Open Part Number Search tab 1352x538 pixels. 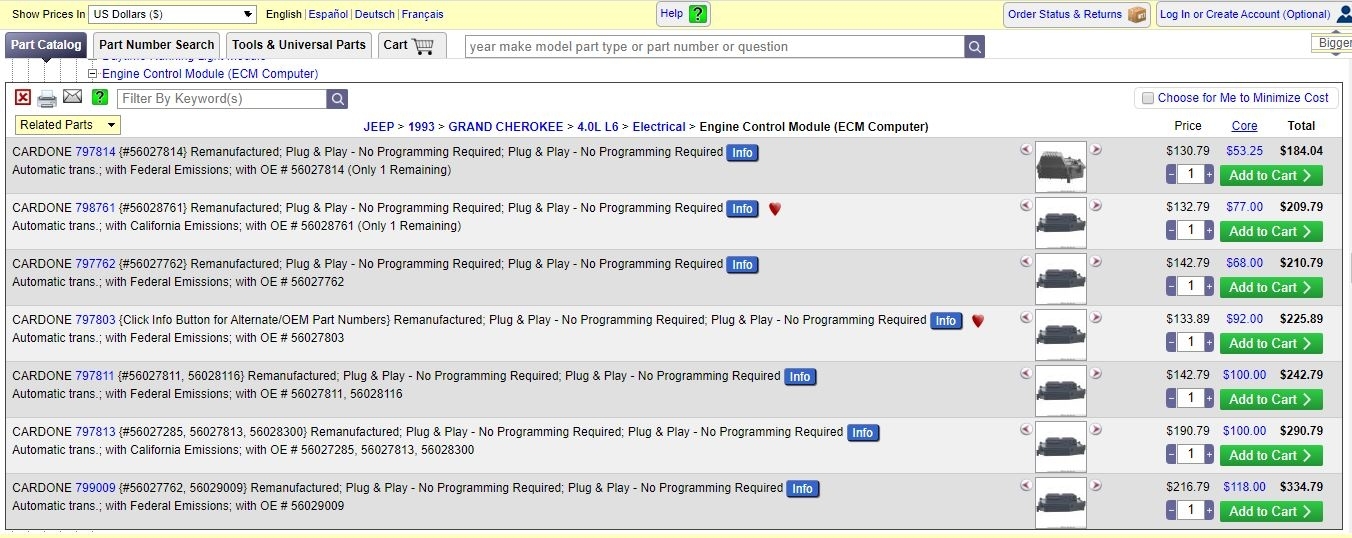pos(157,45)
